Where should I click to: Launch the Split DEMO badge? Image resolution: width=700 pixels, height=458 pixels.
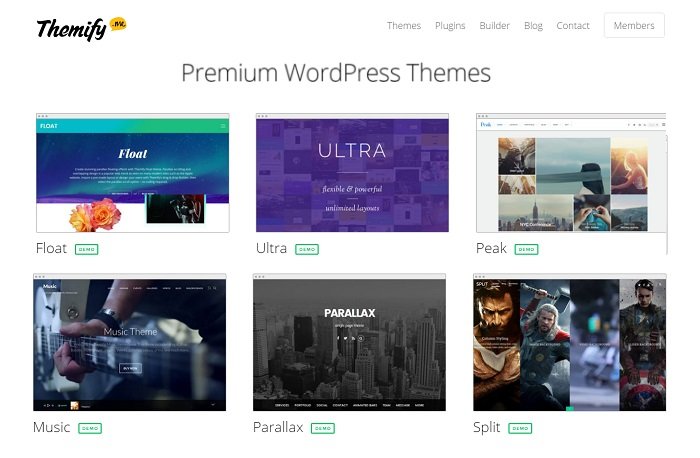(x=520, y=429)
